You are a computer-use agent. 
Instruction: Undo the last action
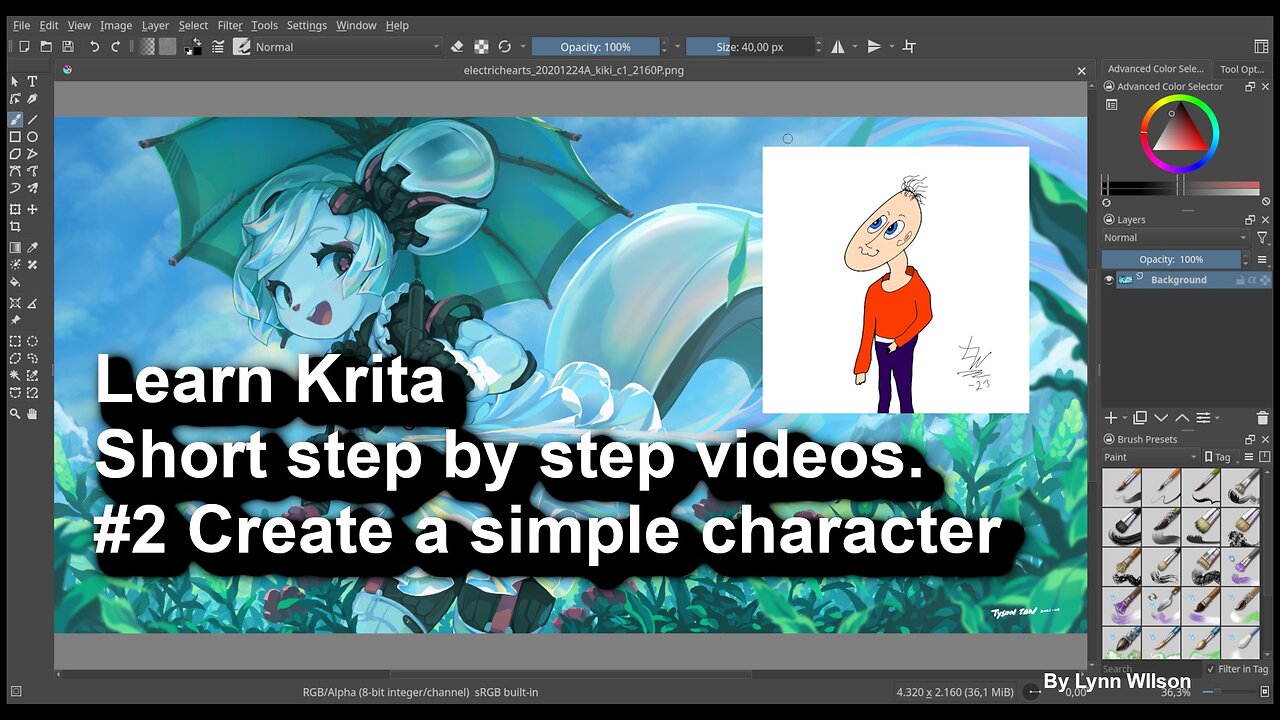click(94, 46)
